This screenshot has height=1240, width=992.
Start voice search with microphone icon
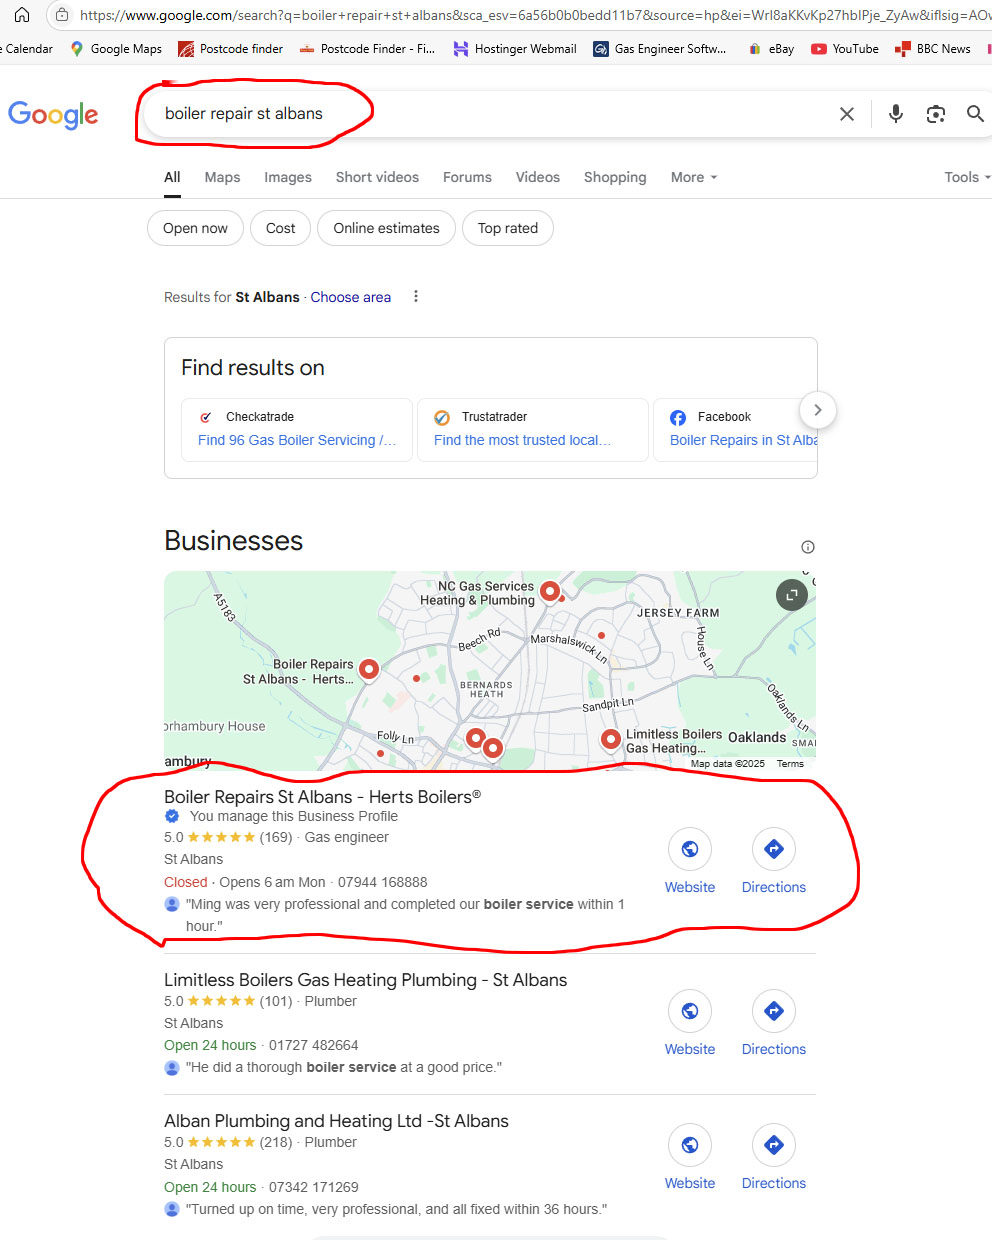click(896, 114)
